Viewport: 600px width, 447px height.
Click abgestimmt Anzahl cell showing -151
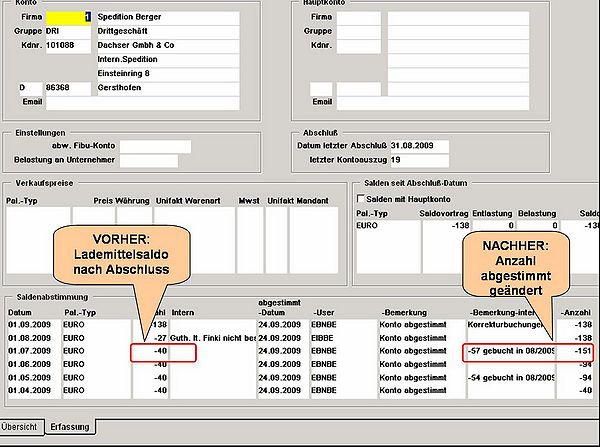click(575, 351)
